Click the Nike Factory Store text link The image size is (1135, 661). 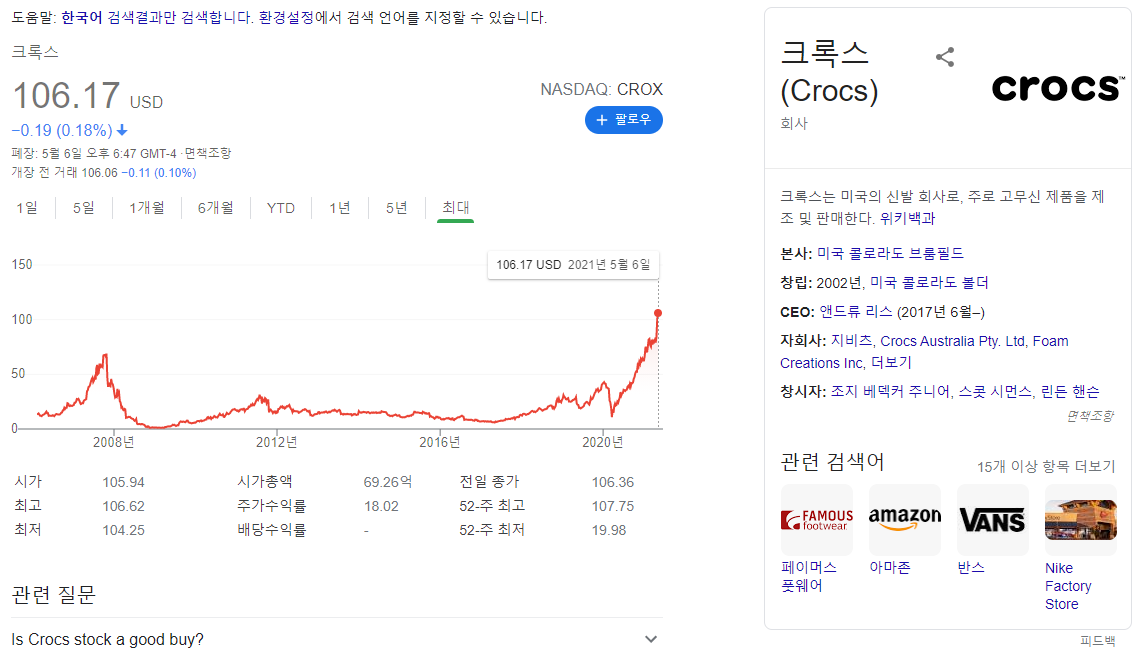[1068, 586]
